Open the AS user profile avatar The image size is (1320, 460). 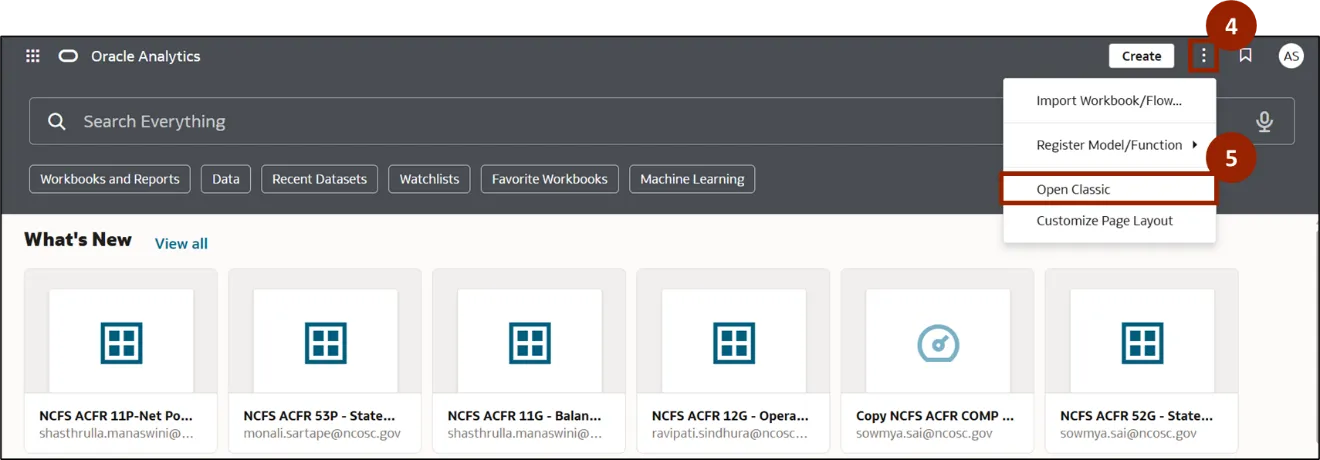(x=1291, y=56)
